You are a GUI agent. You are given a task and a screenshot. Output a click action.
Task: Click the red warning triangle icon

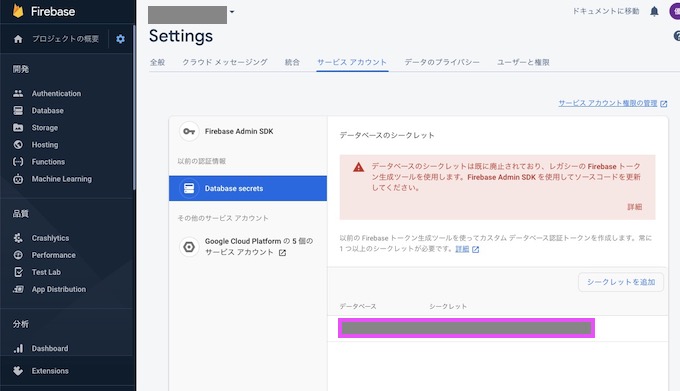tap(359, 167)
